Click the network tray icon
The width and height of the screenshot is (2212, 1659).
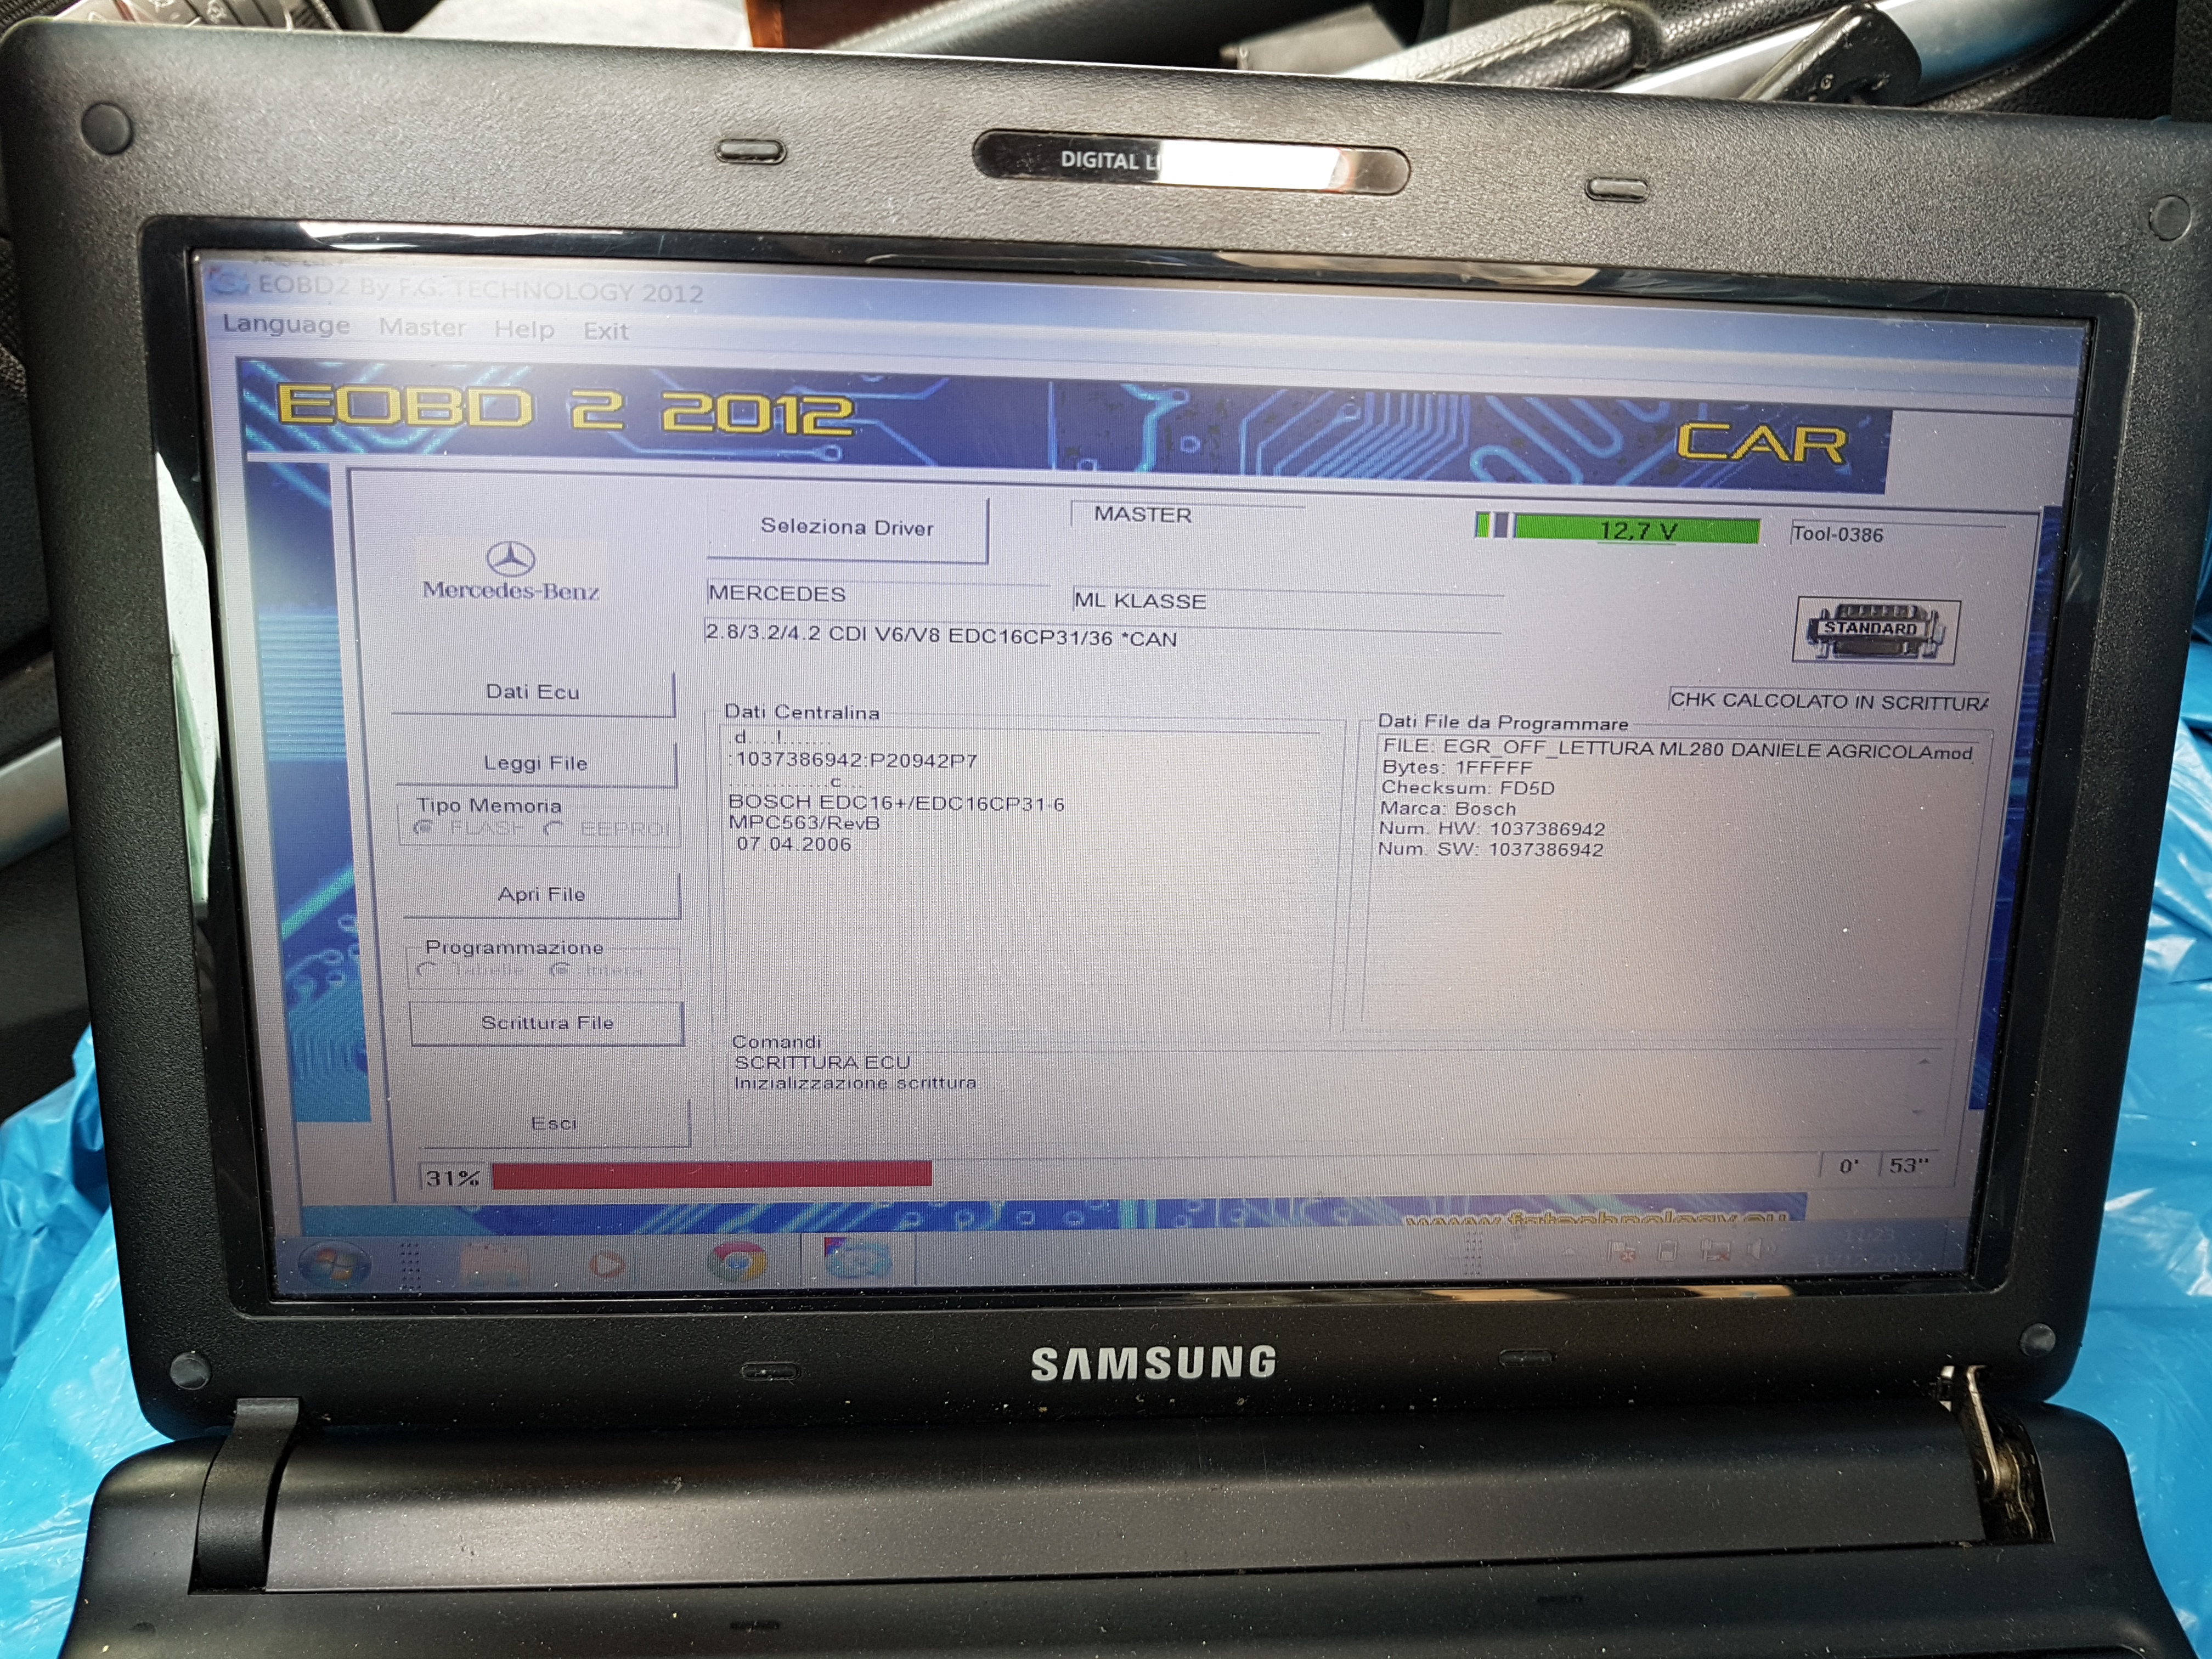1716,1251
